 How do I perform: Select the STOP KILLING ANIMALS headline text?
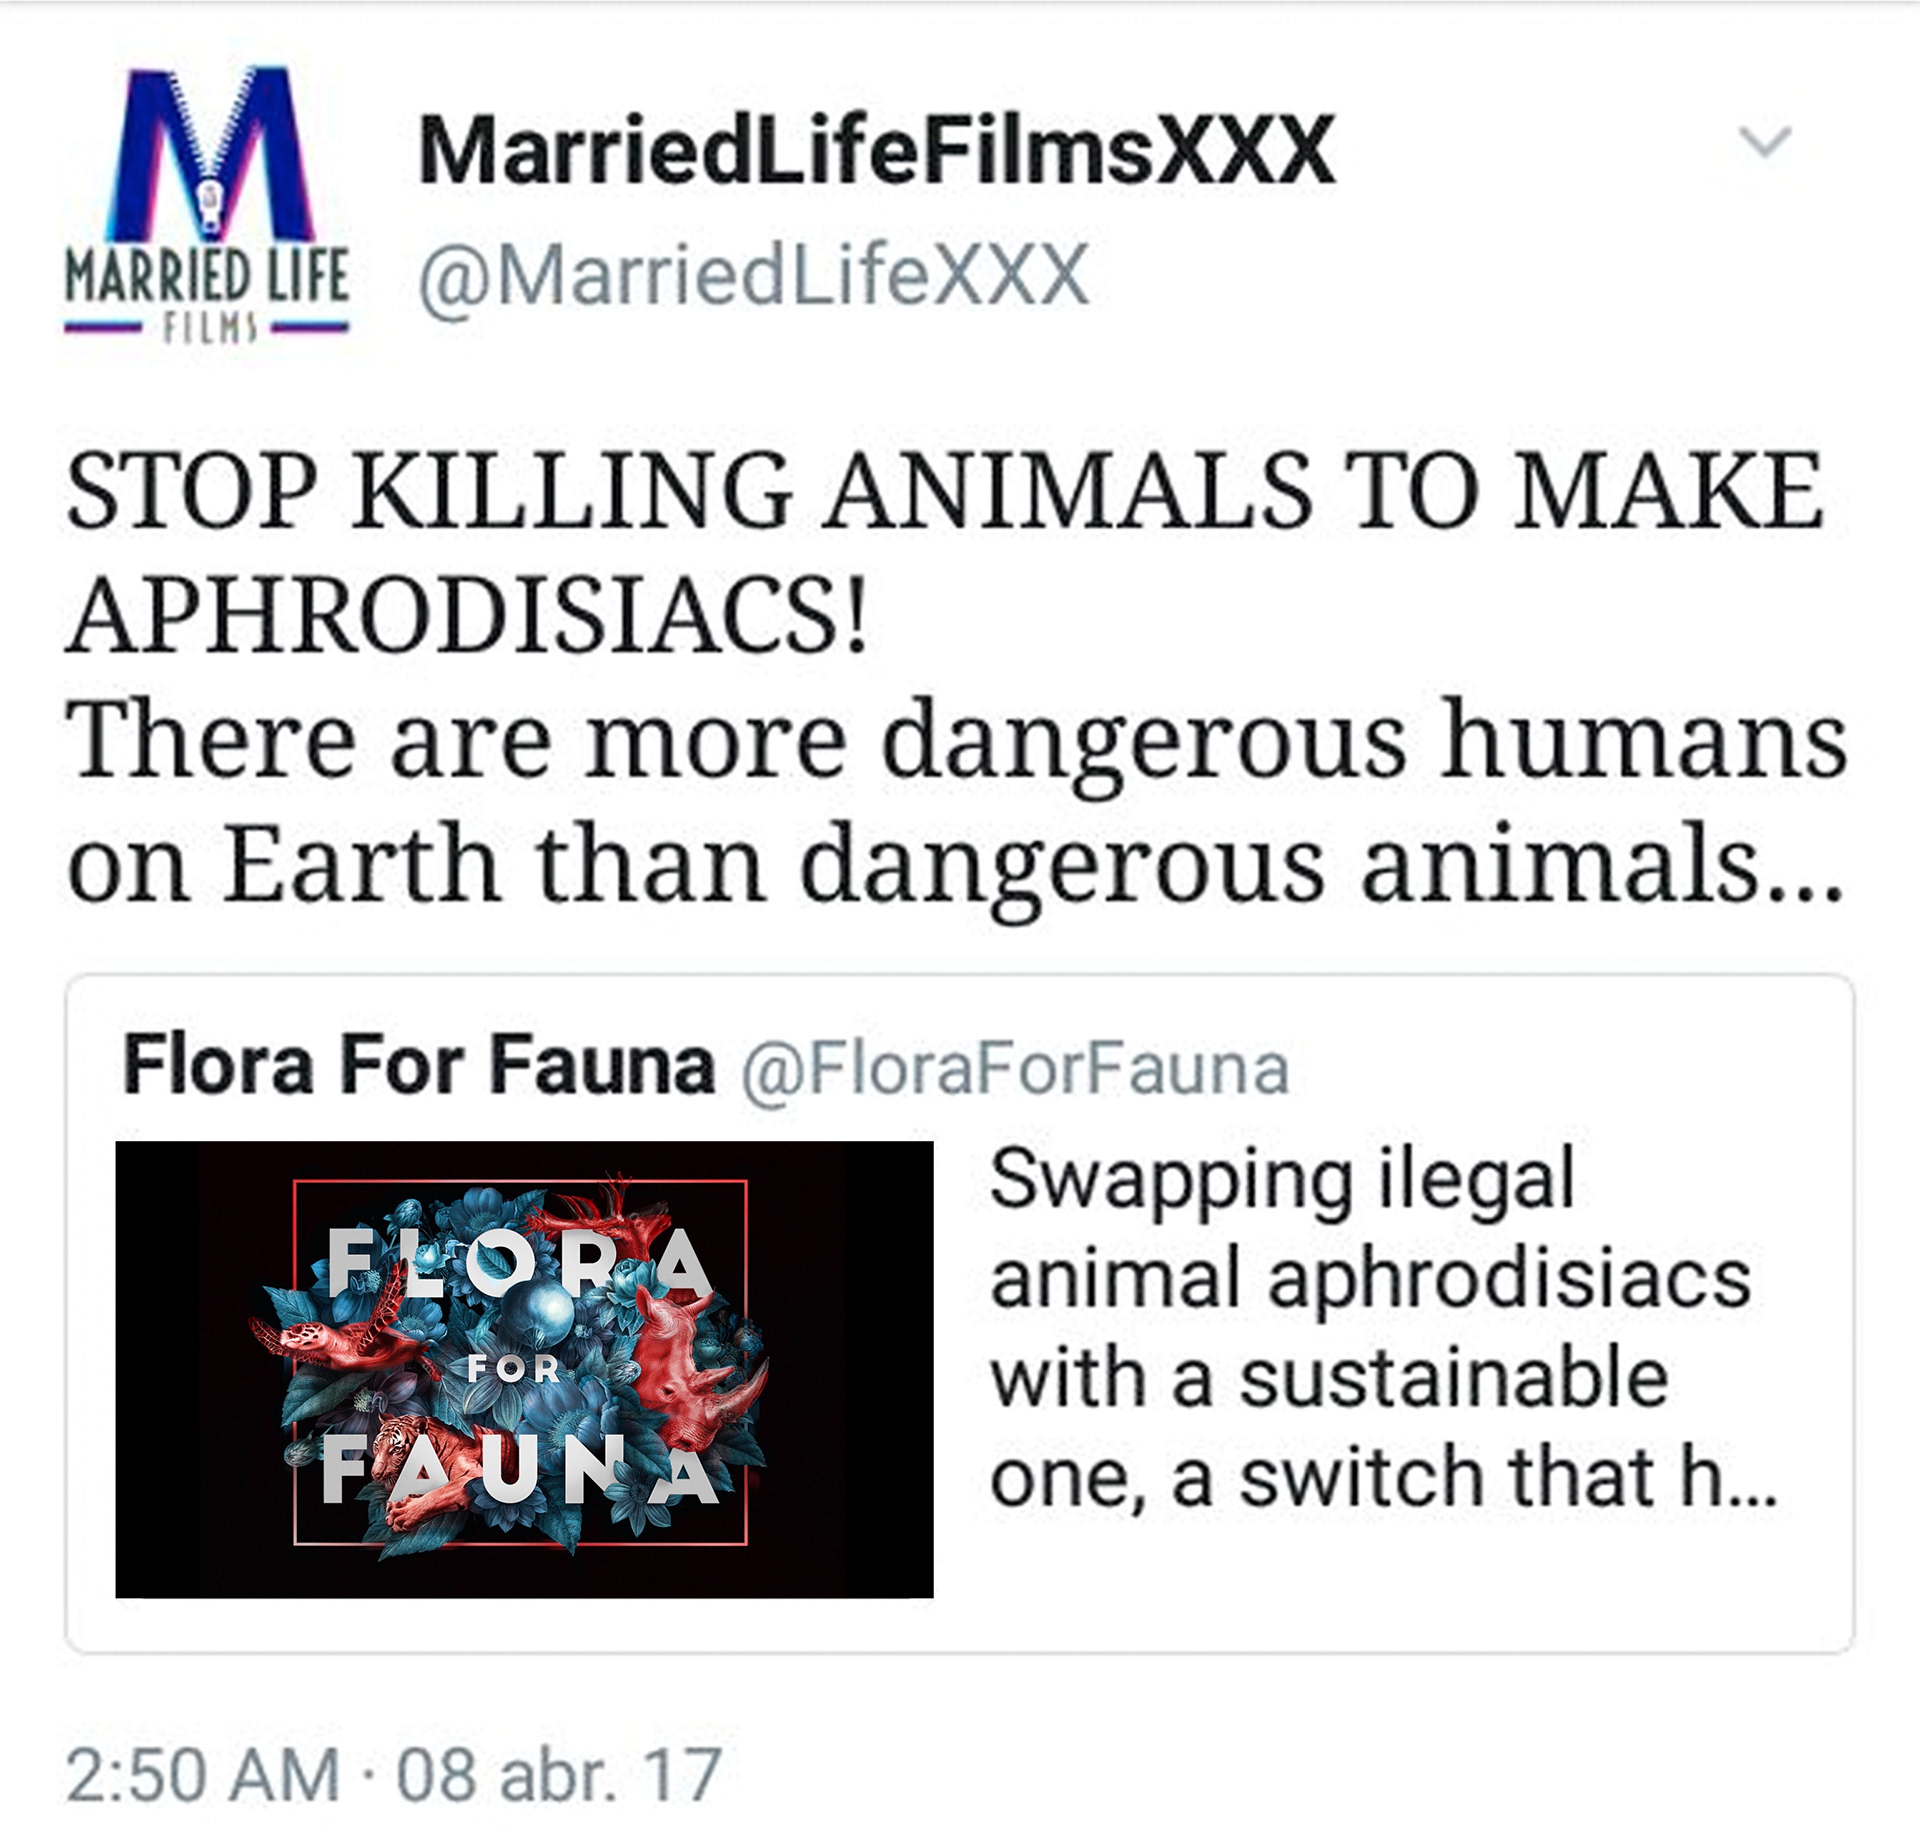[945, 552]
